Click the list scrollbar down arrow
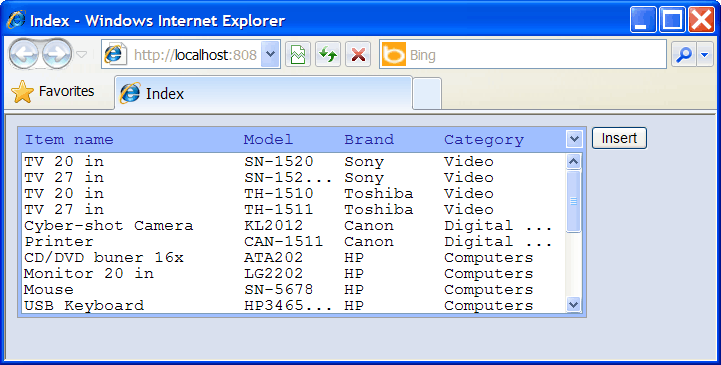 coord(573,304)
